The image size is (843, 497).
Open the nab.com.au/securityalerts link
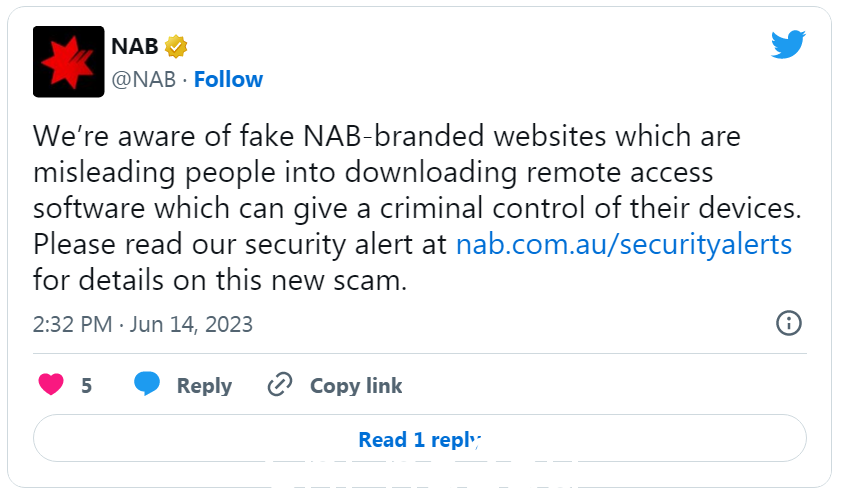coord(624,244)
